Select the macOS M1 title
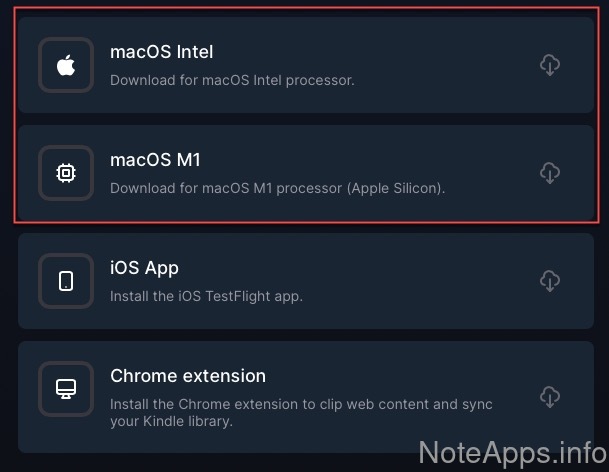609x472 pixels. point(156,160)
